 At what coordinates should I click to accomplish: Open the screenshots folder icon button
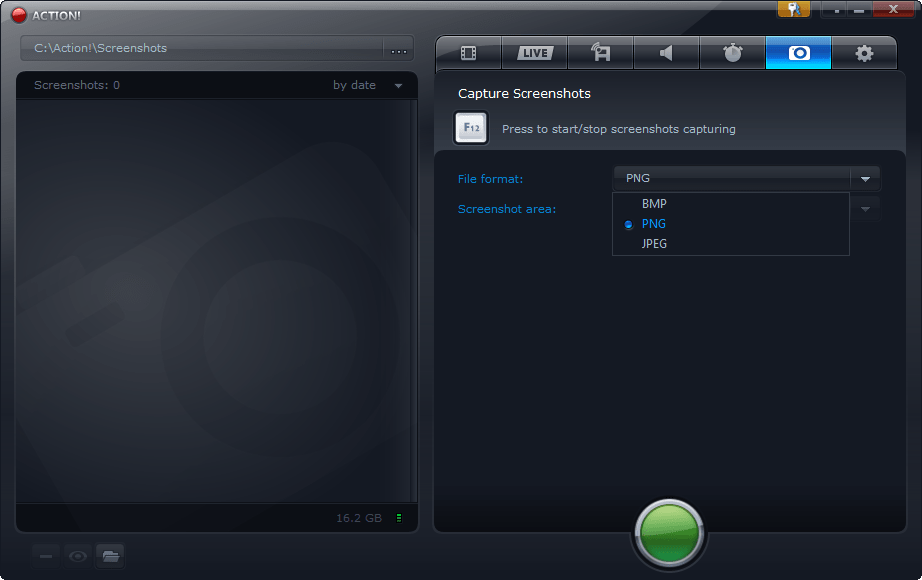(110, 556)
